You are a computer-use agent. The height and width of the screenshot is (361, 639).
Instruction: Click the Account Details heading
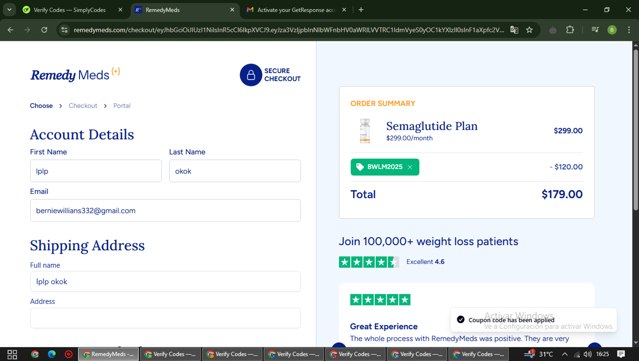click(x=82, y=134)
